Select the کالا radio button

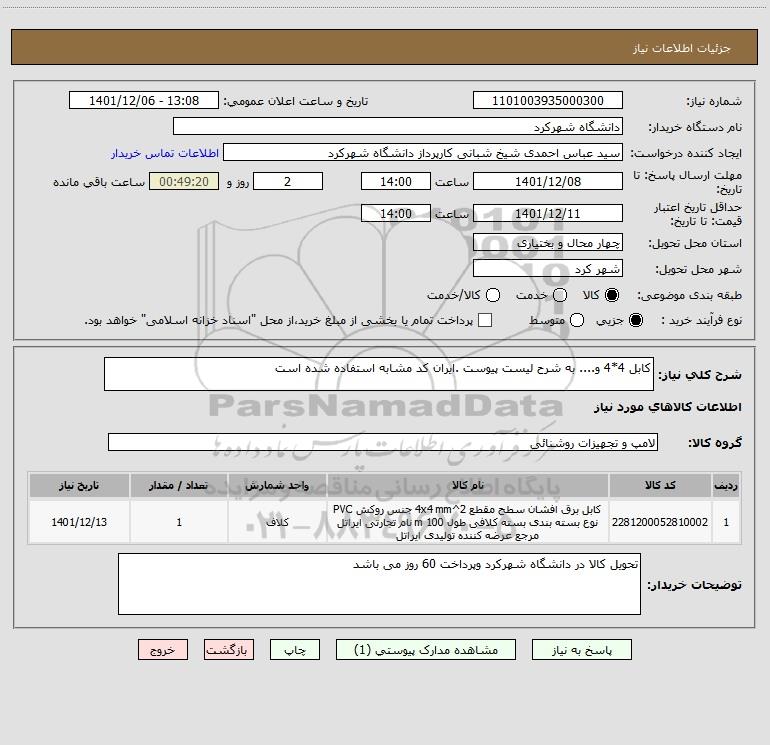(612, 295)
